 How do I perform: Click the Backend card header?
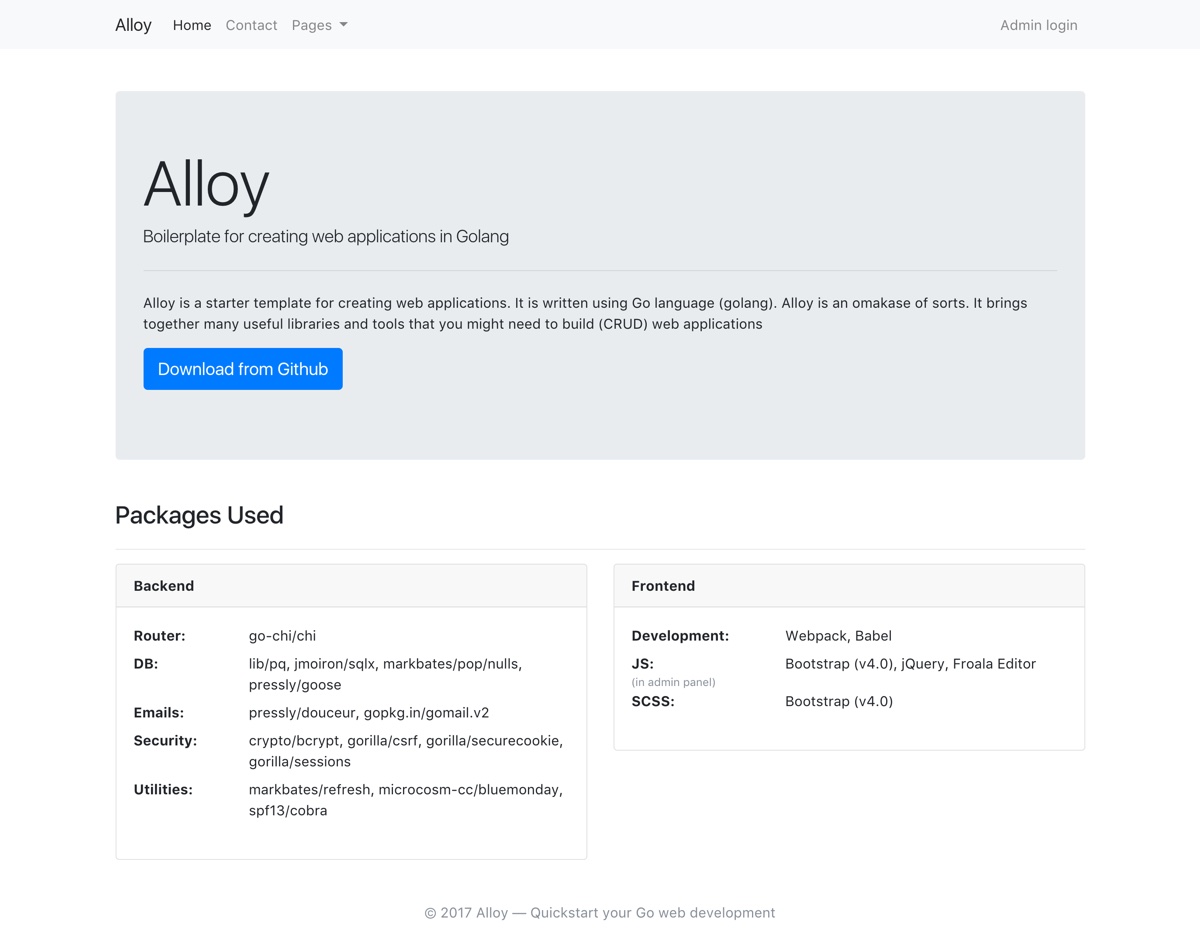[351, 586]
